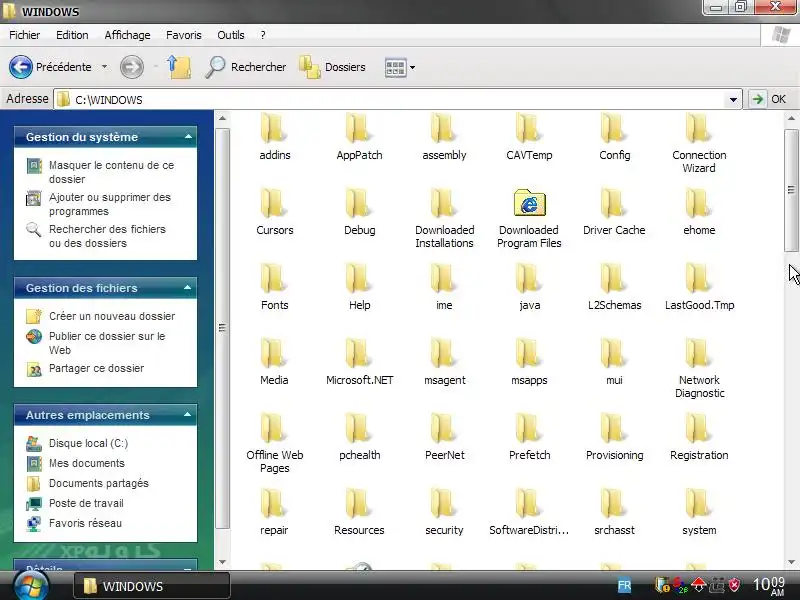This screenshot has height=600, width=800.
Task: Open the Rechercher search tool
Action: point(246,67)
